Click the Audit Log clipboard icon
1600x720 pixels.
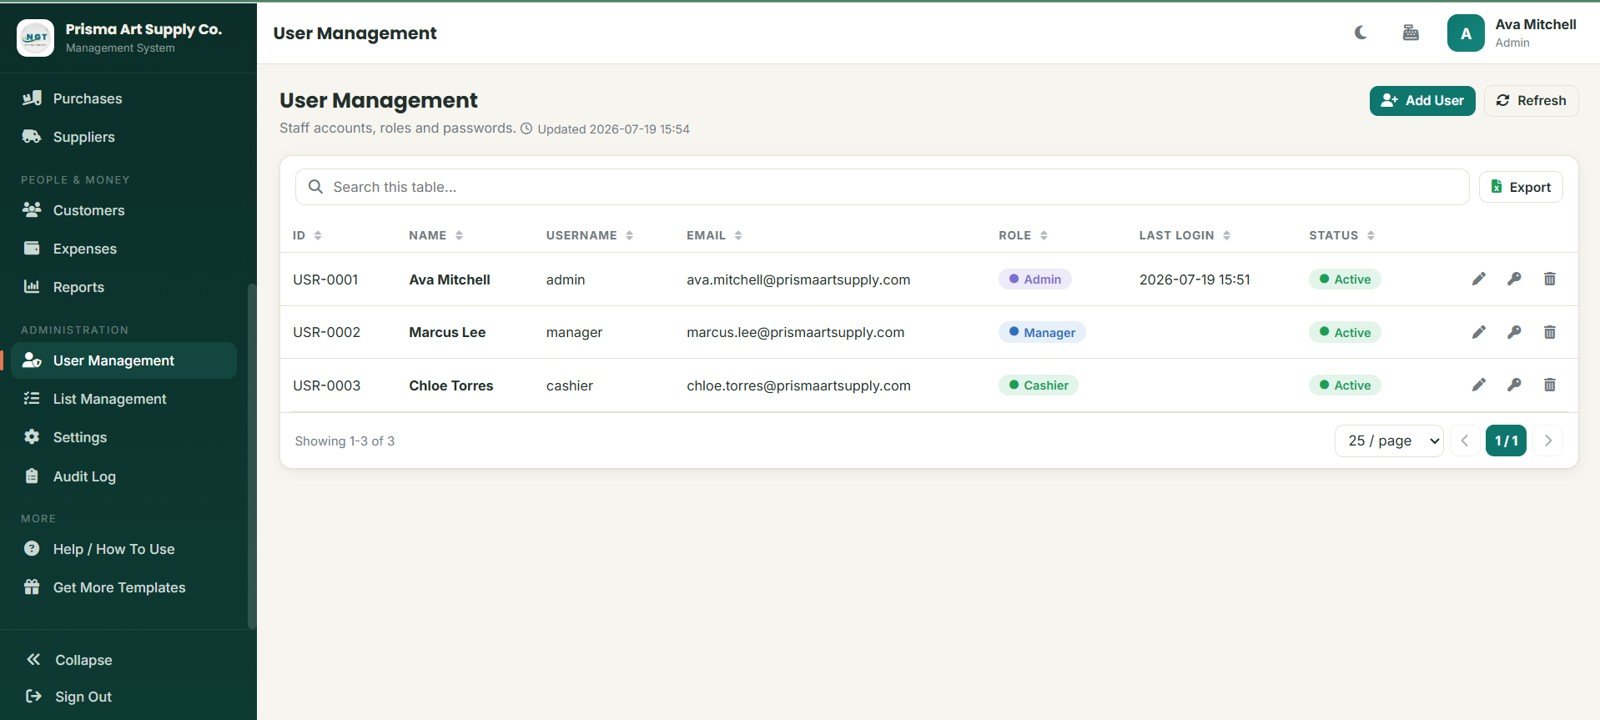[32, 476]
